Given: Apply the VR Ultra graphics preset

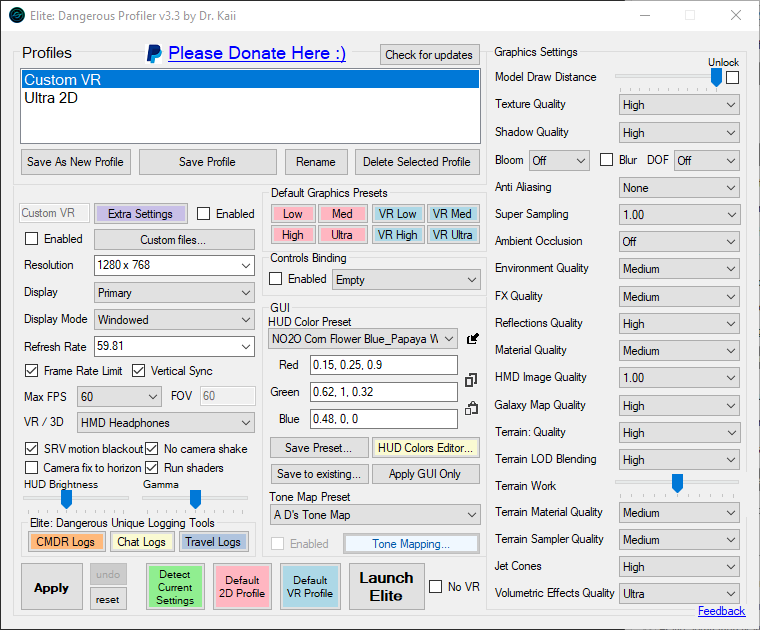Looking at the screenshot, I should (x=453, y=235).
